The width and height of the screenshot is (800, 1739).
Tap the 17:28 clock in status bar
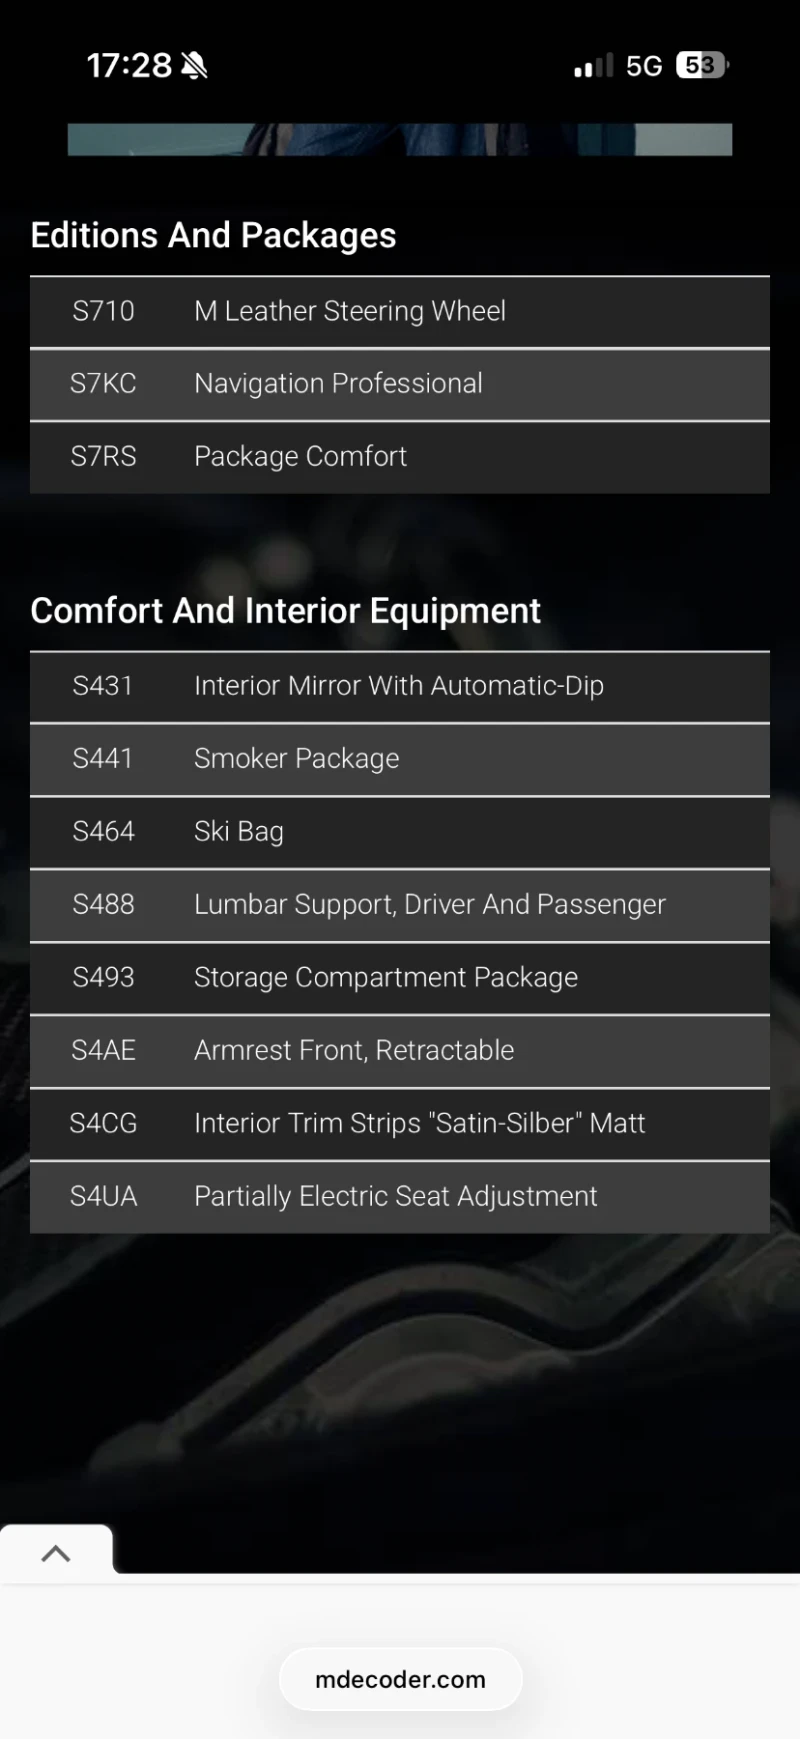(129, 66)
